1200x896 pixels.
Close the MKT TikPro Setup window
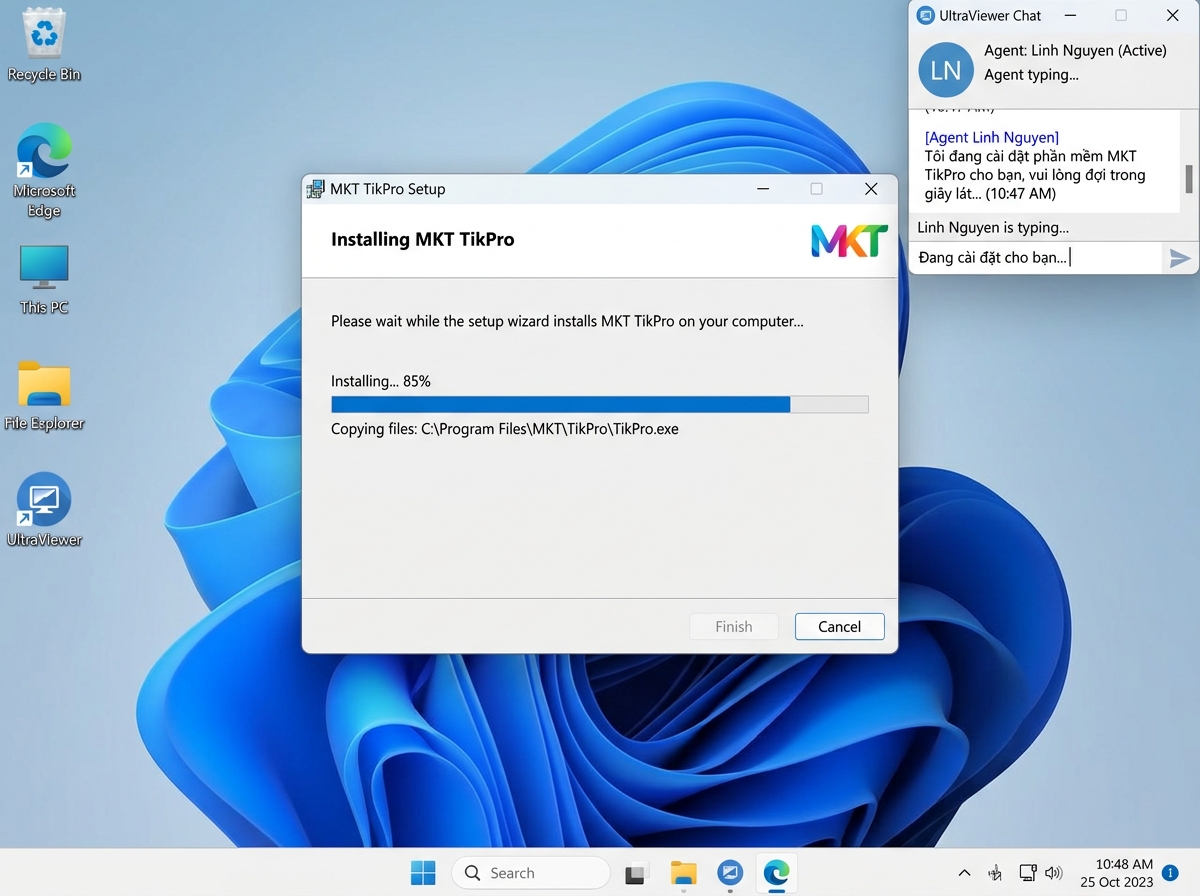[x=871, y=189]
